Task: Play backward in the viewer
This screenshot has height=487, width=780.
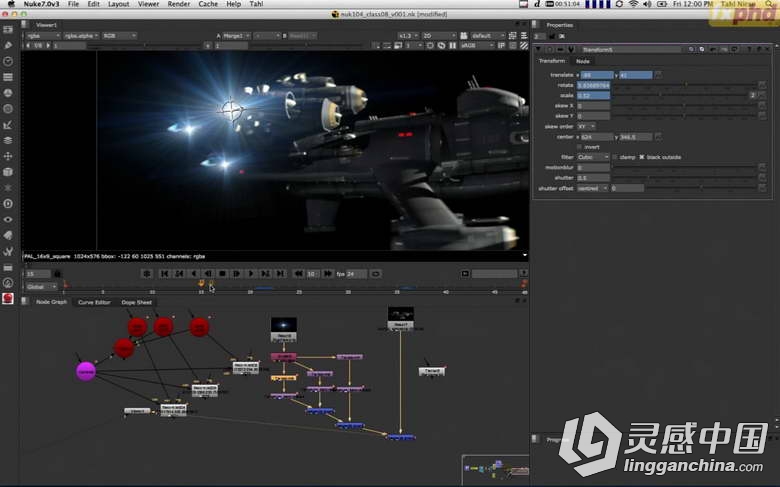Action: point(194,274)
